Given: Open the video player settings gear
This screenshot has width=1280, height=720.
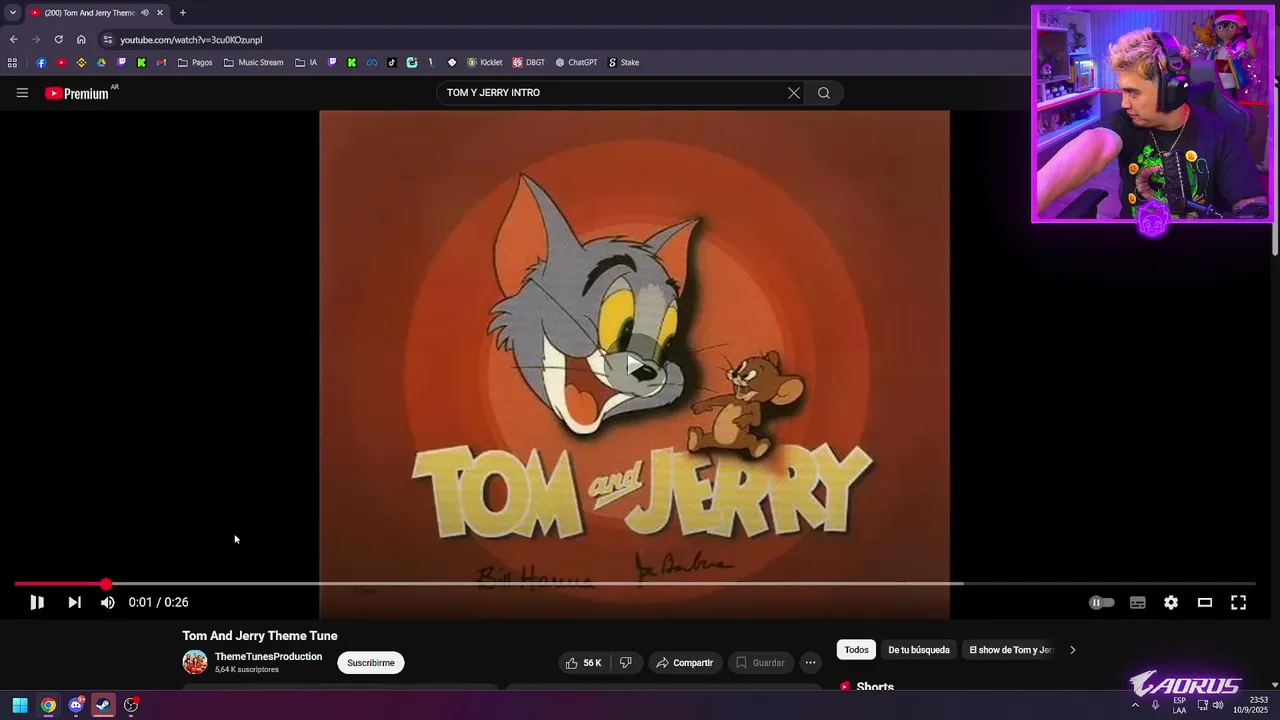Looking at the screenshot, I should tap(1171, 602).
